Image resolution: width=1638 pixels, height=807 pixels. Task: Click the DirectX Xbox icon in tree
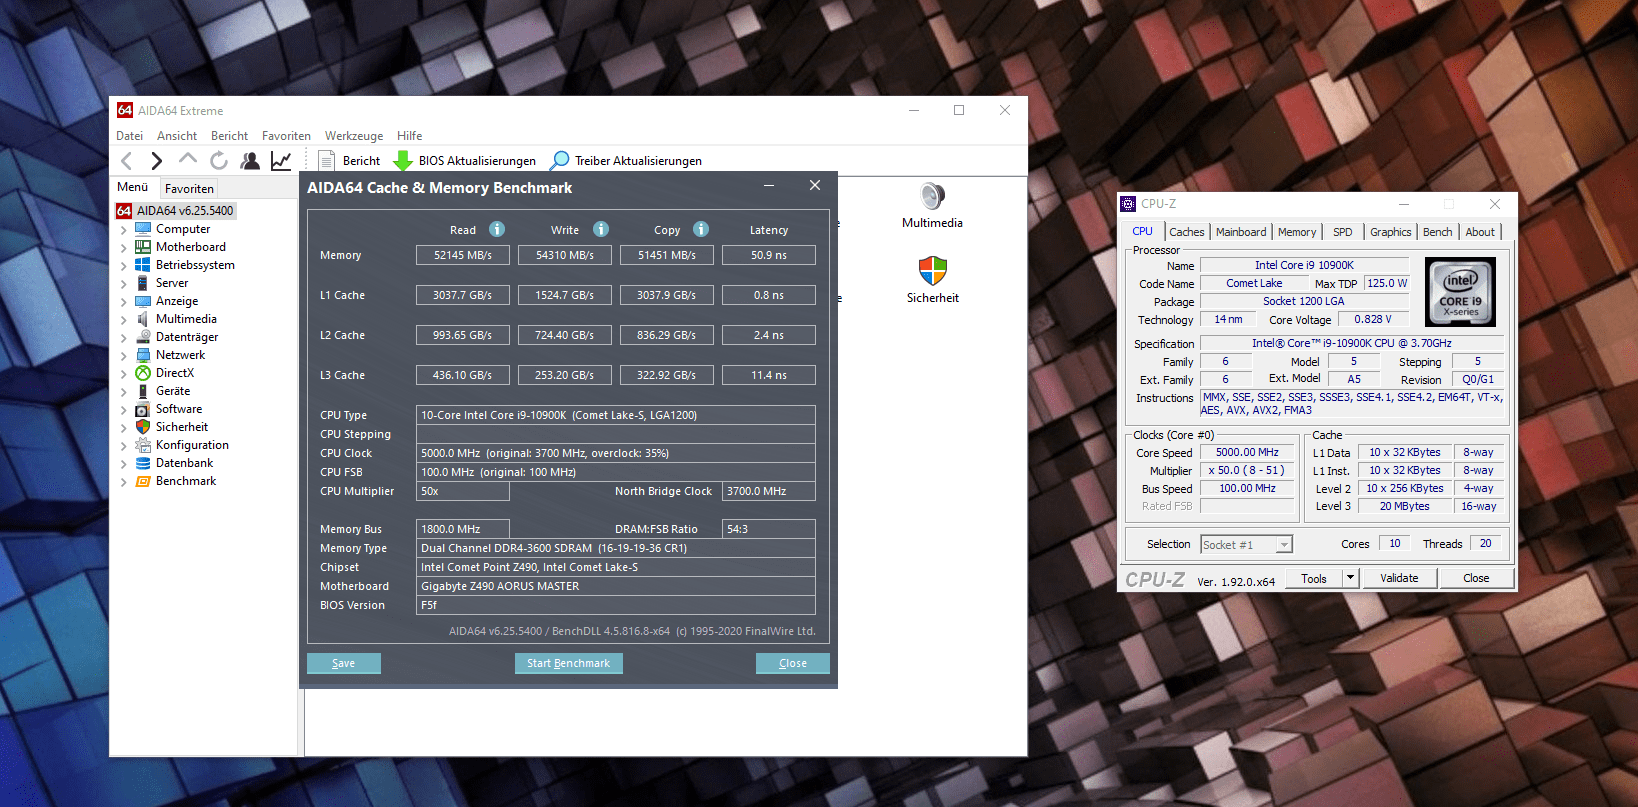pyautogui.click(x=143, y=373)
